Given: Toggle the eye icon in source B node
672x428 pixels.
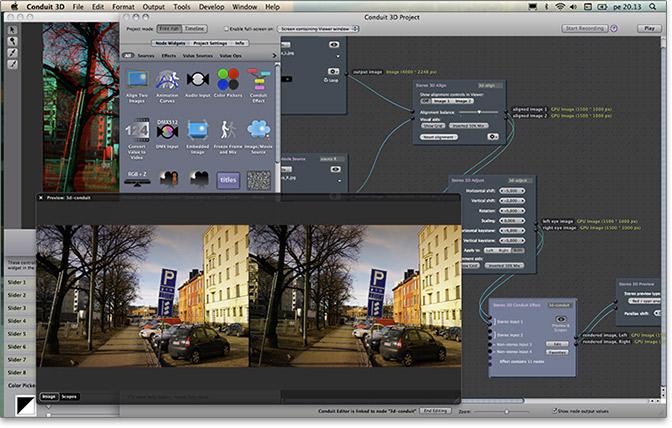Looking at the screenshot, I should coord(335,169).
